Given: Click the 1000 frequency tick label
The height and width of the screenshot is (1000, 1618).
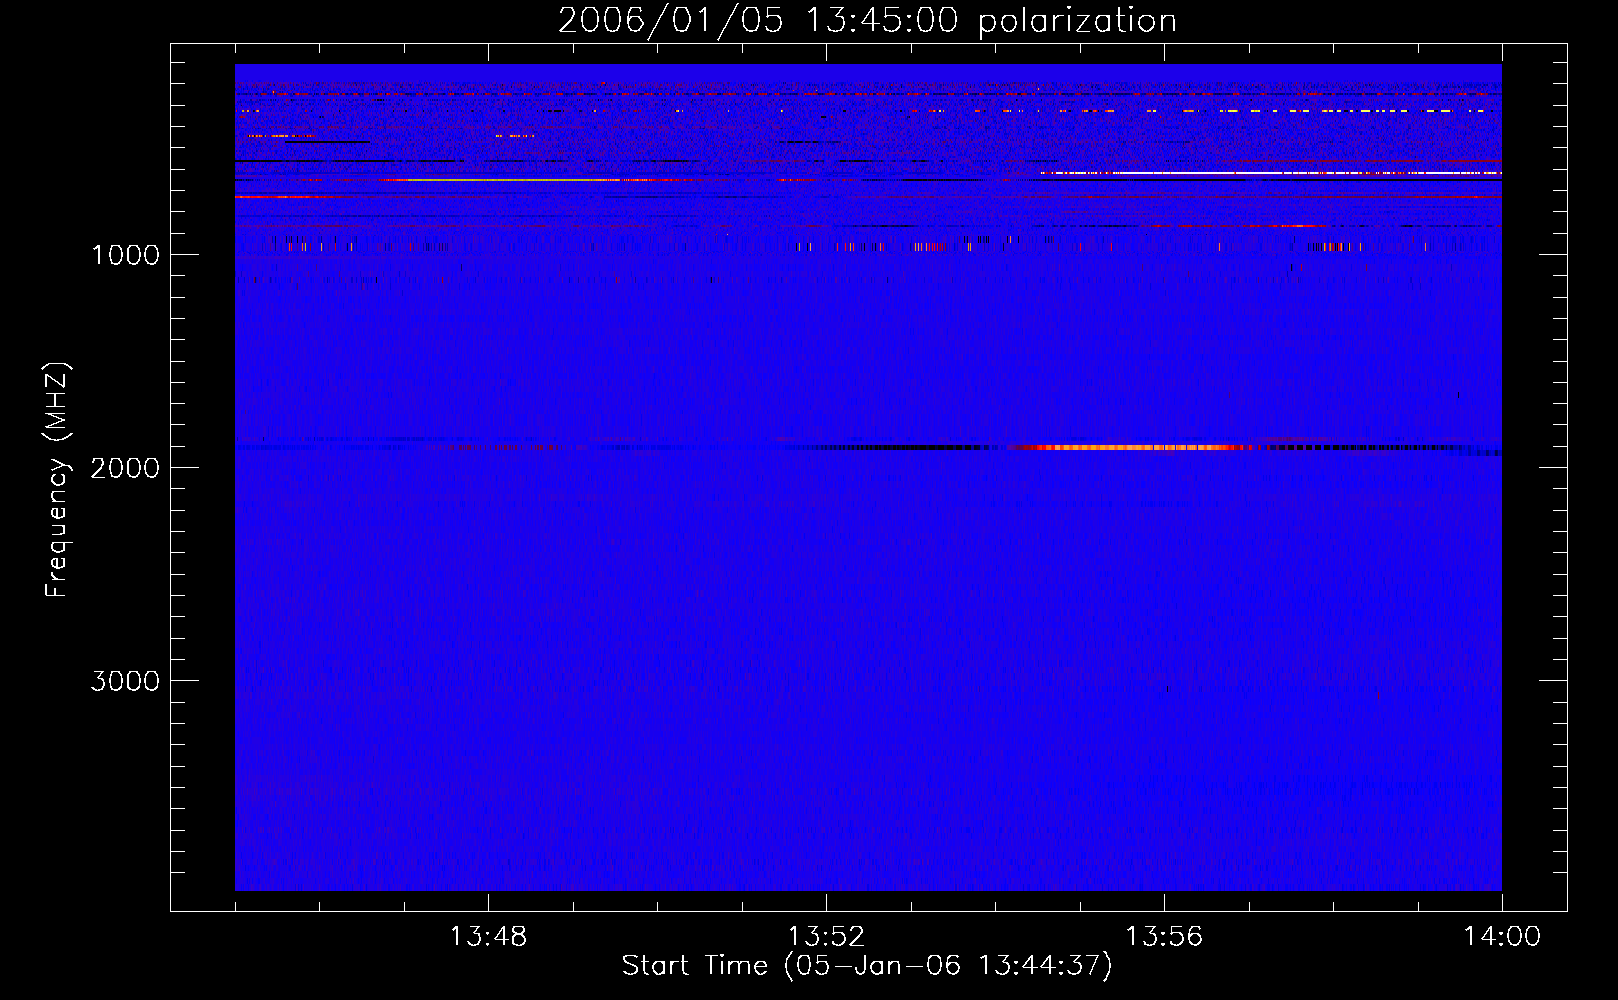Looking at the screenshot, I should 125,255.
